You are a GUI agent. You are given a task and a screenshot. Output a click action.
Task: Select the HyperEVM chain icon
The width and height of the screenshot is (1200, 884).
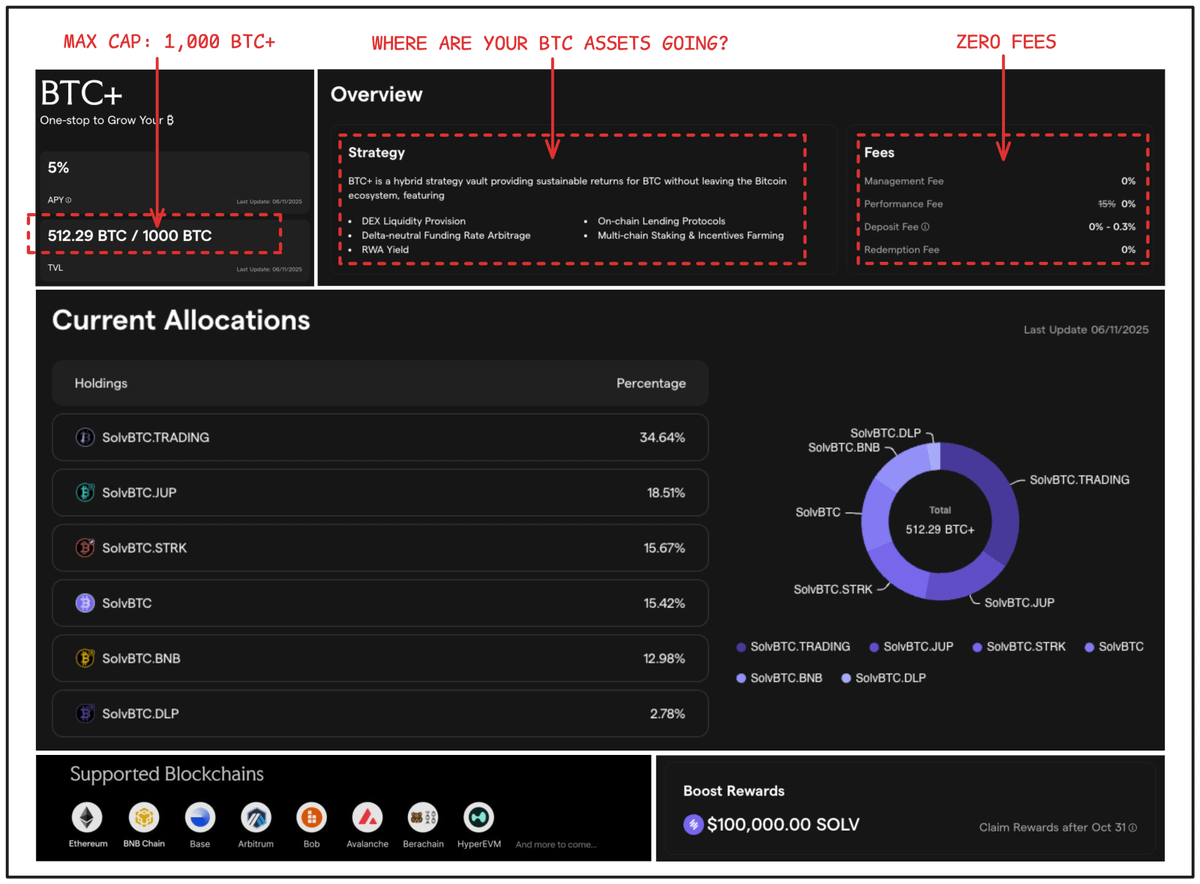pos(479,817)
